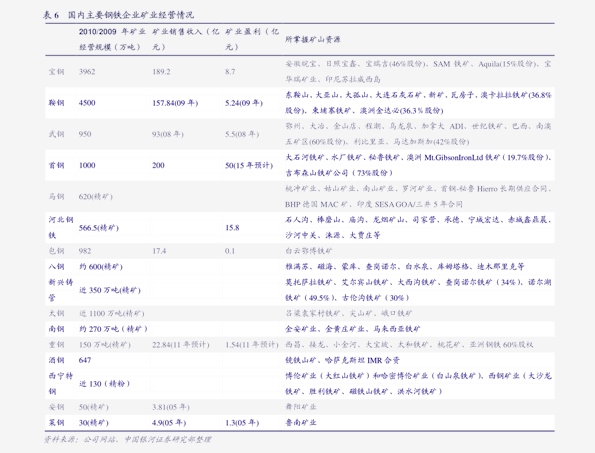The width and height of the screenshot is (595, 453).
Task: Click the cell '200' in 首钢 row
Action: pos(158,165)
